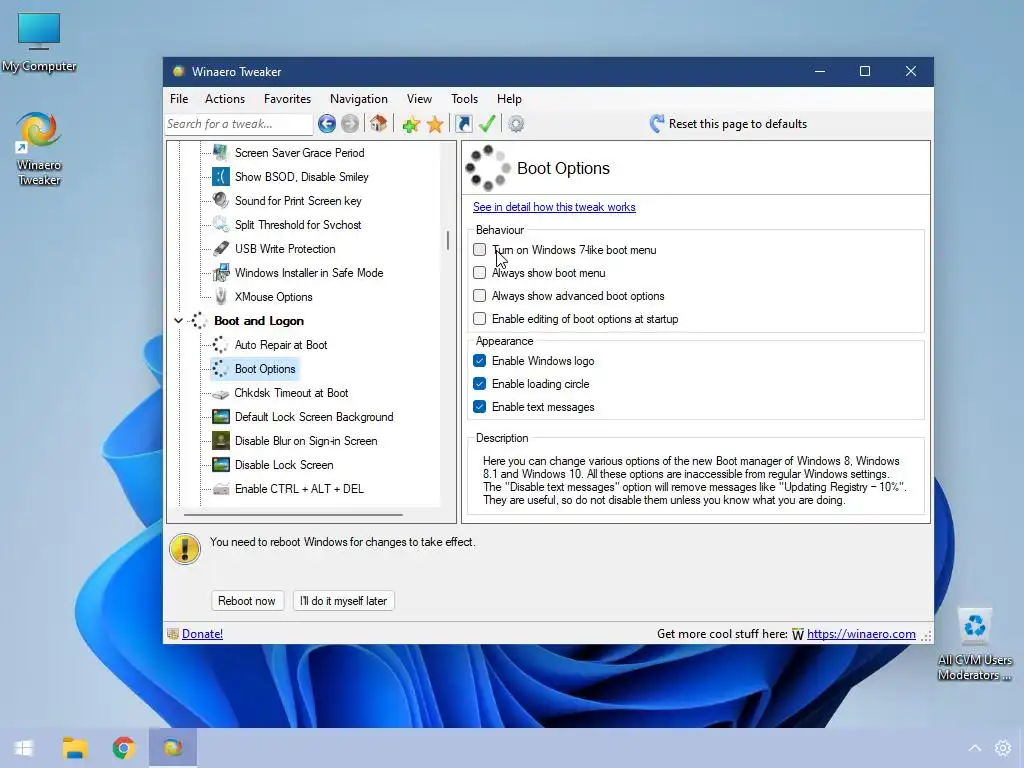The image size is (1024, 768).
Task: Click the Reset page refresh arrow icon
Action: click(656, 123)
